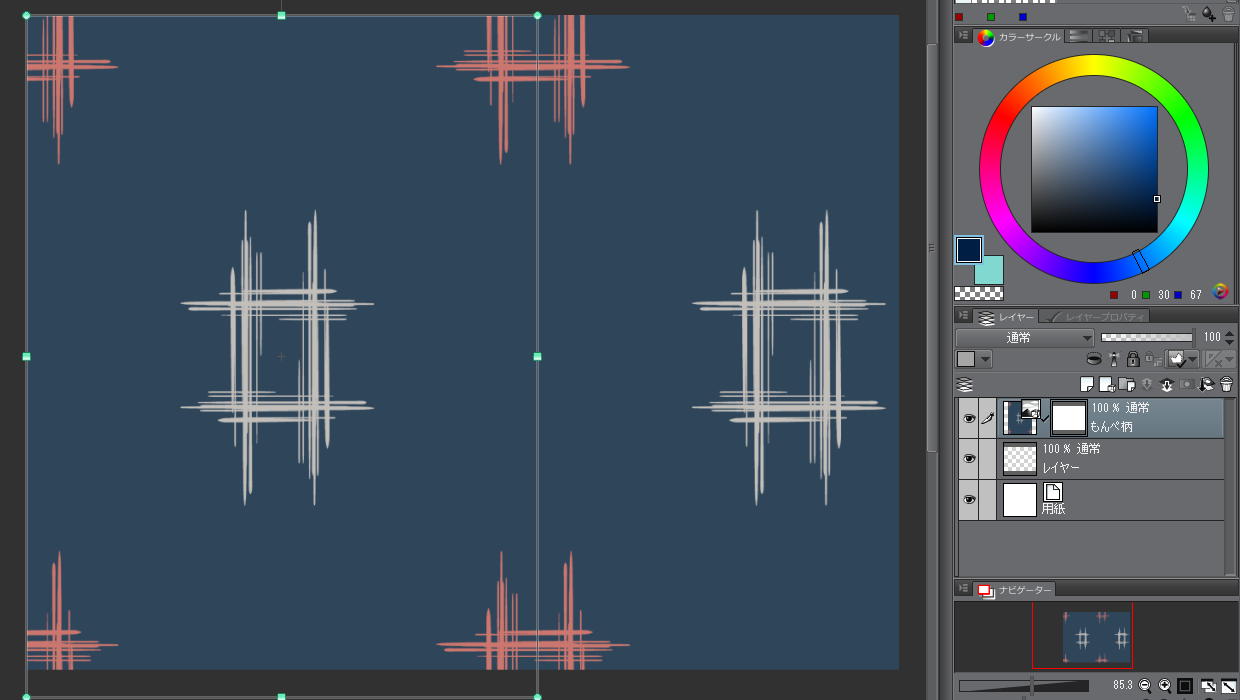This screenshot has width=1240, height=700.
Task: Click the fit to screen icon
Action: tap(1208, 686)
